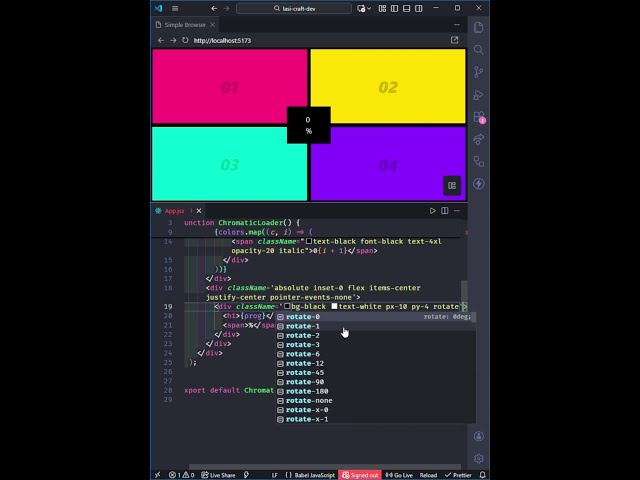Switch to the App.jsx editor tab
The width and height of the screenshot is (640, 480).
click(x=174, y=211)
